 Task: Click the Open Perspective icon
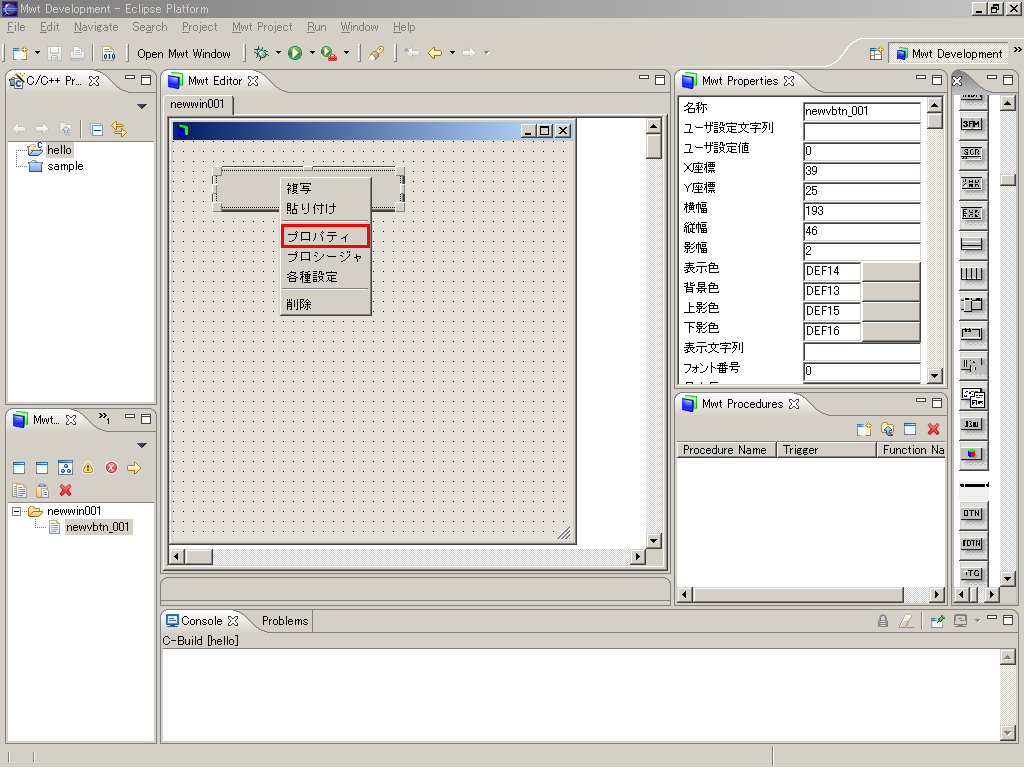(x=876, y=54)
